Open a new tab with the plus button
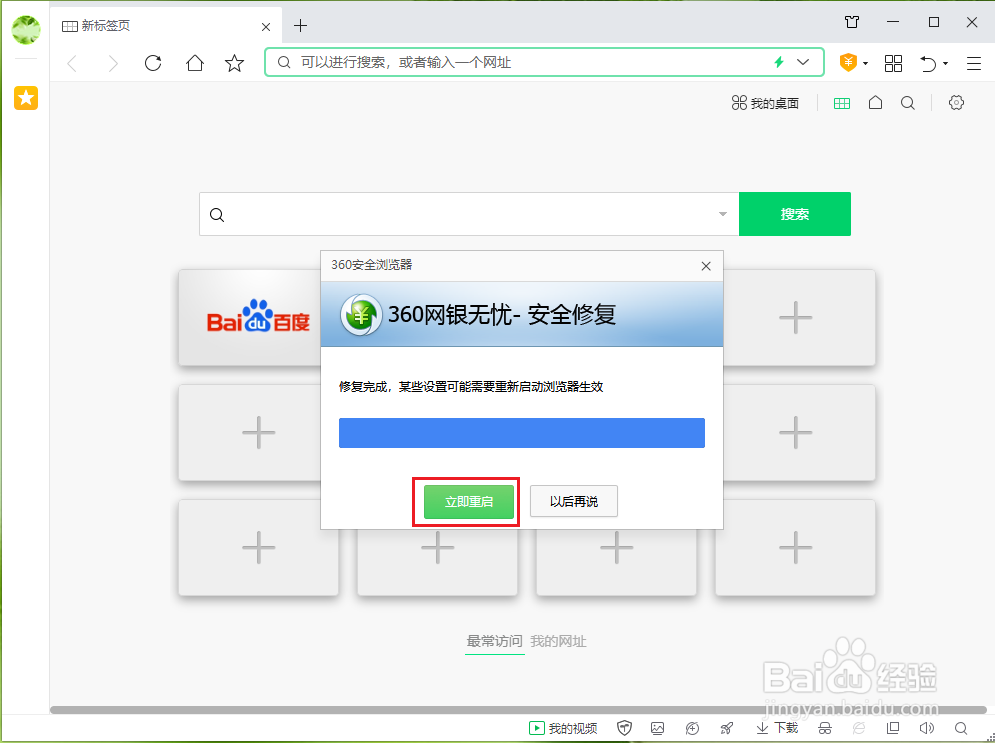Screen dimensions: 995x743 tap(300, 25)
